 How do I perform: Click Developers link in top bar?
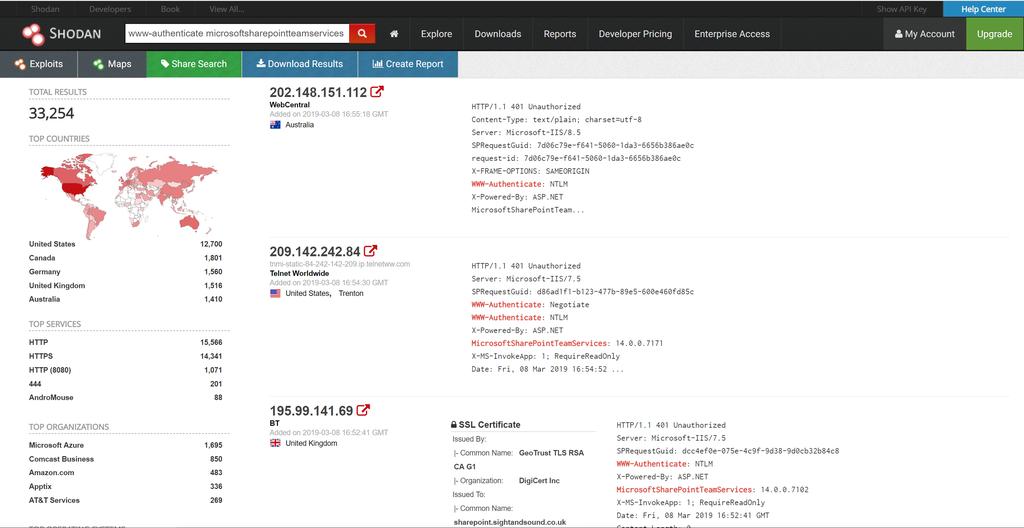click(x=110, y=9)
